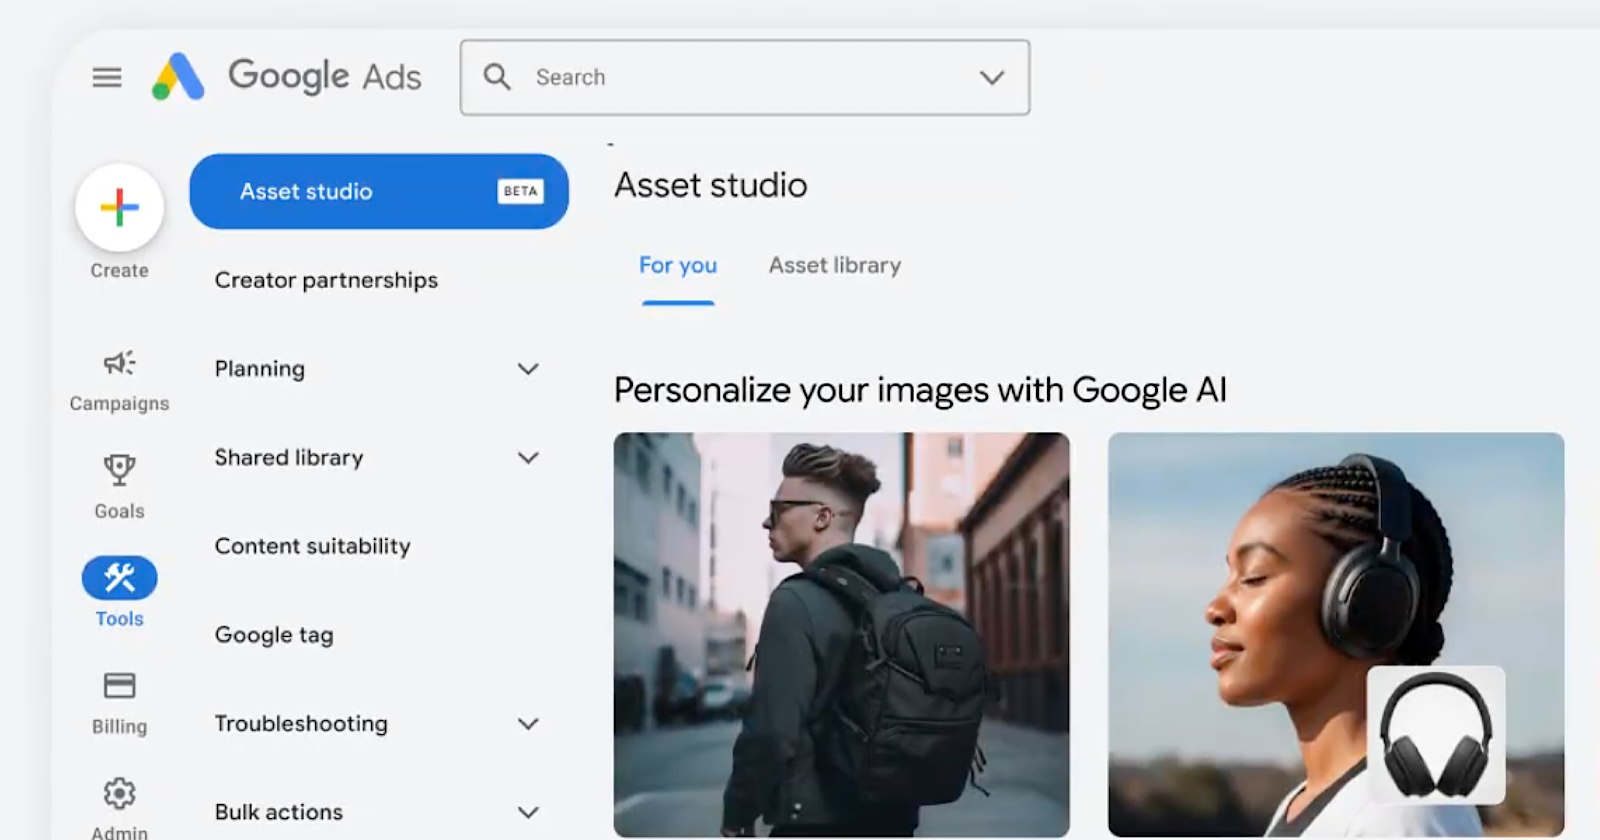Image resolution: width=1600 pixels, height=840 pixels.
Task: Open Billing credit card icon
Action: point(119,686)
